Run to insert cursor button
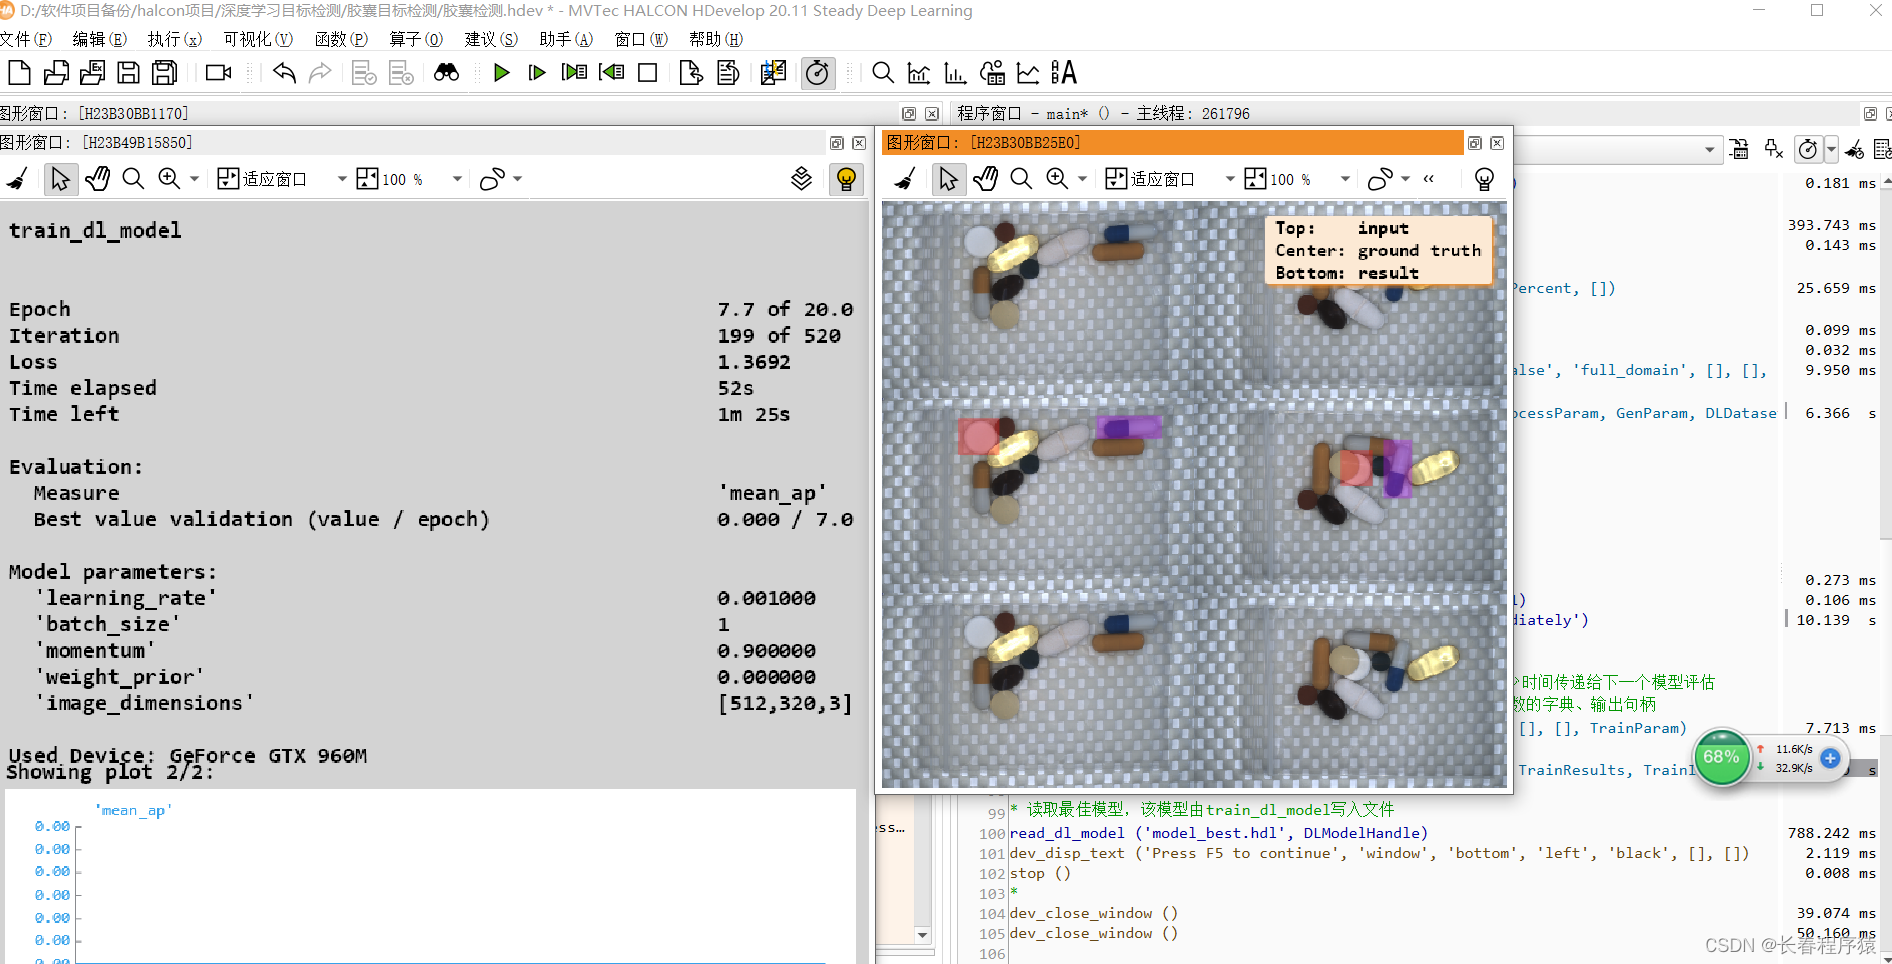Image resolution: width=1892 pixels, height=964 pixels. [537, 73]
